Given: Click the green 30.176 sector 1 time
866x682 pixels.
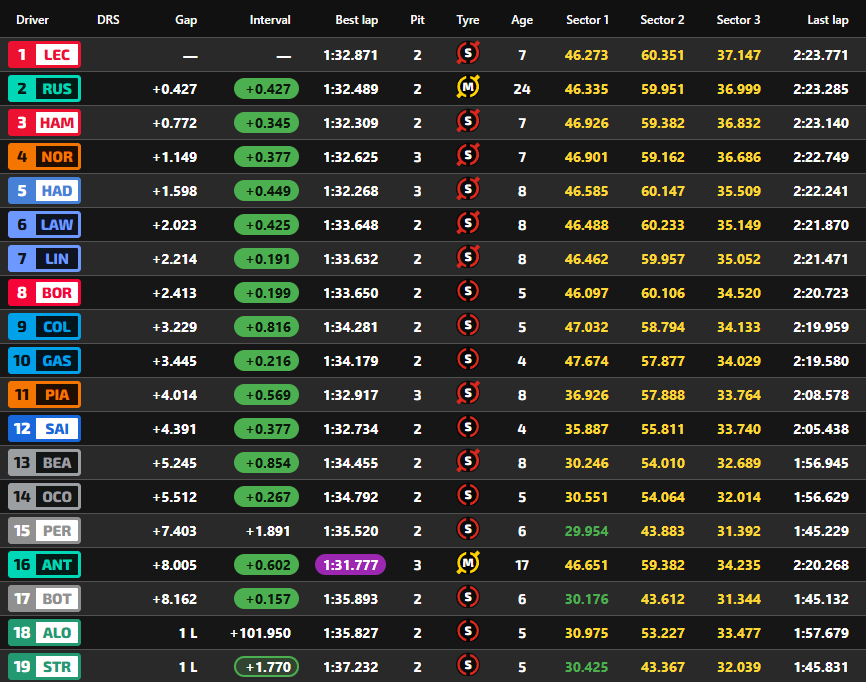Looking at the screenshot, I should coord(587,599).
